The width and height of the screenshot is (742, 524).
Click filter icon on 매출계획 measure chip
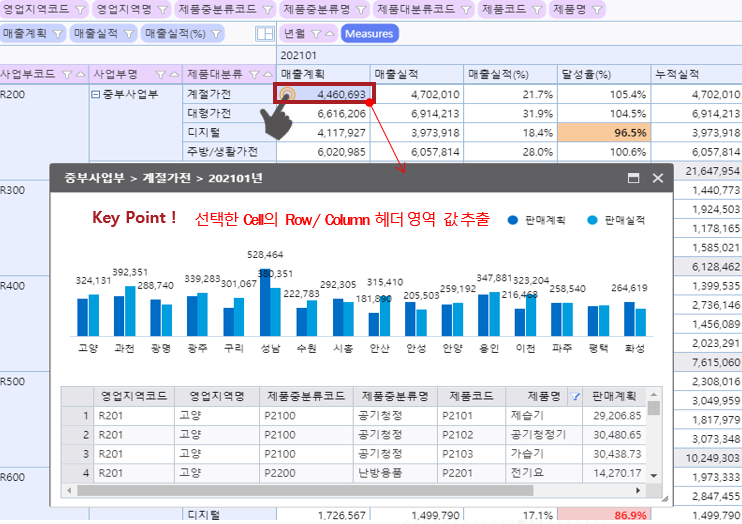[55, 34]
